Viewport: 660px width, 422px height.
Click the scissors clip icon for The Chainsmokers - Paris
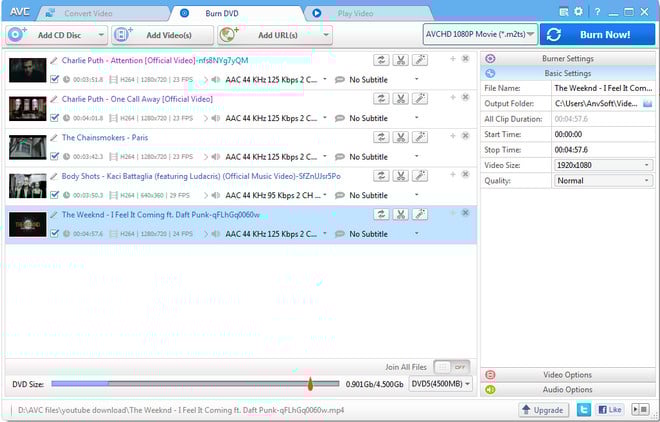tap(401, 137)
